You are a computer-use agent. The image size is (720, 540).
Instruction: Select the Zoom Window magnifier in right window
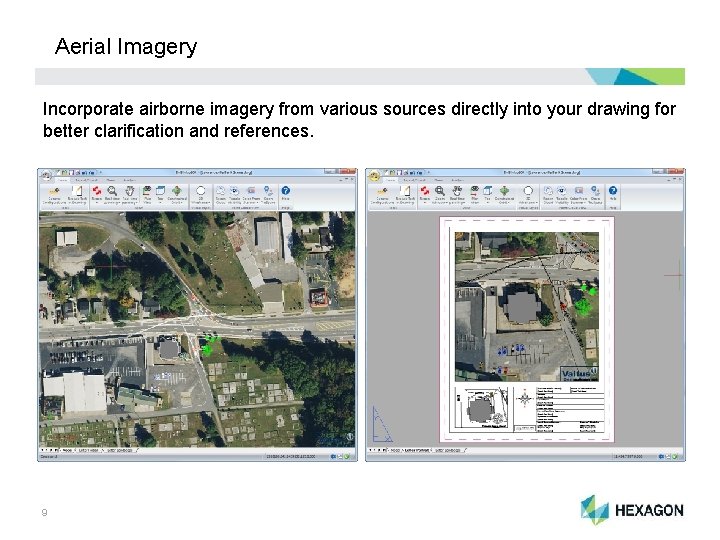[440, 190]
